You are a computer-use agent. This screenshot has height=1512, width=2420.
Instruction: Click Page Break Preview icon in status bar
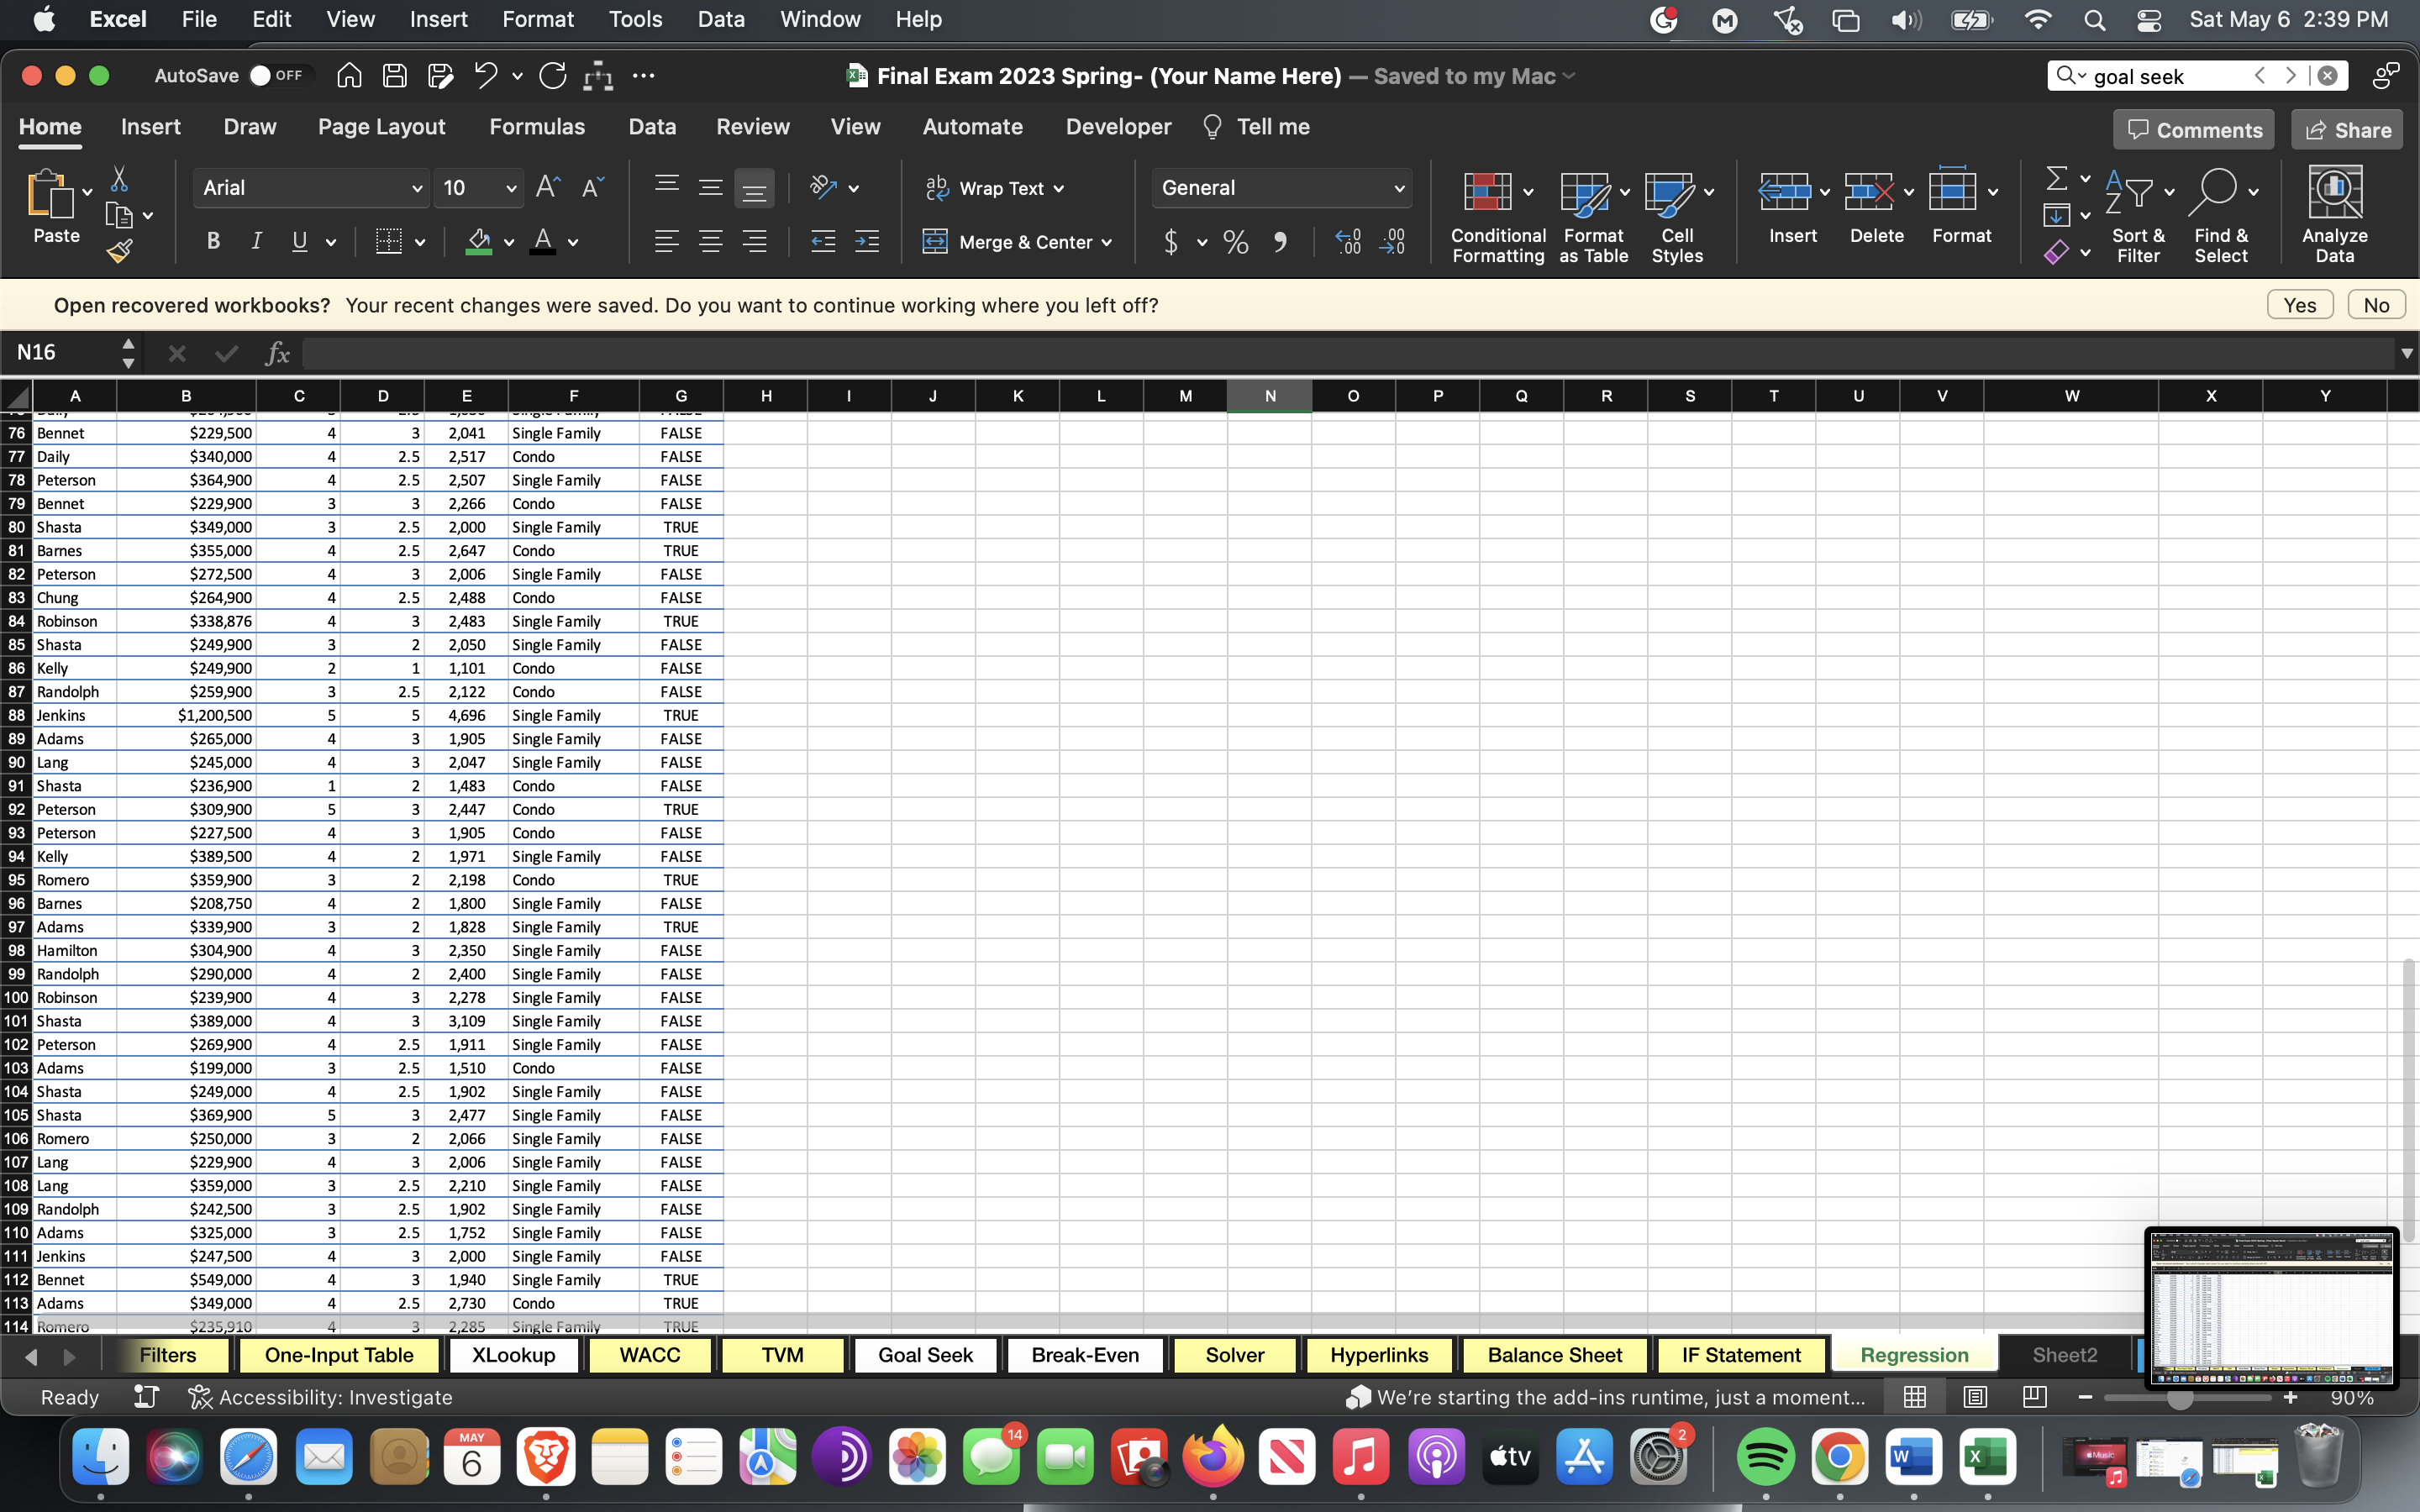coord(2034,1397)
